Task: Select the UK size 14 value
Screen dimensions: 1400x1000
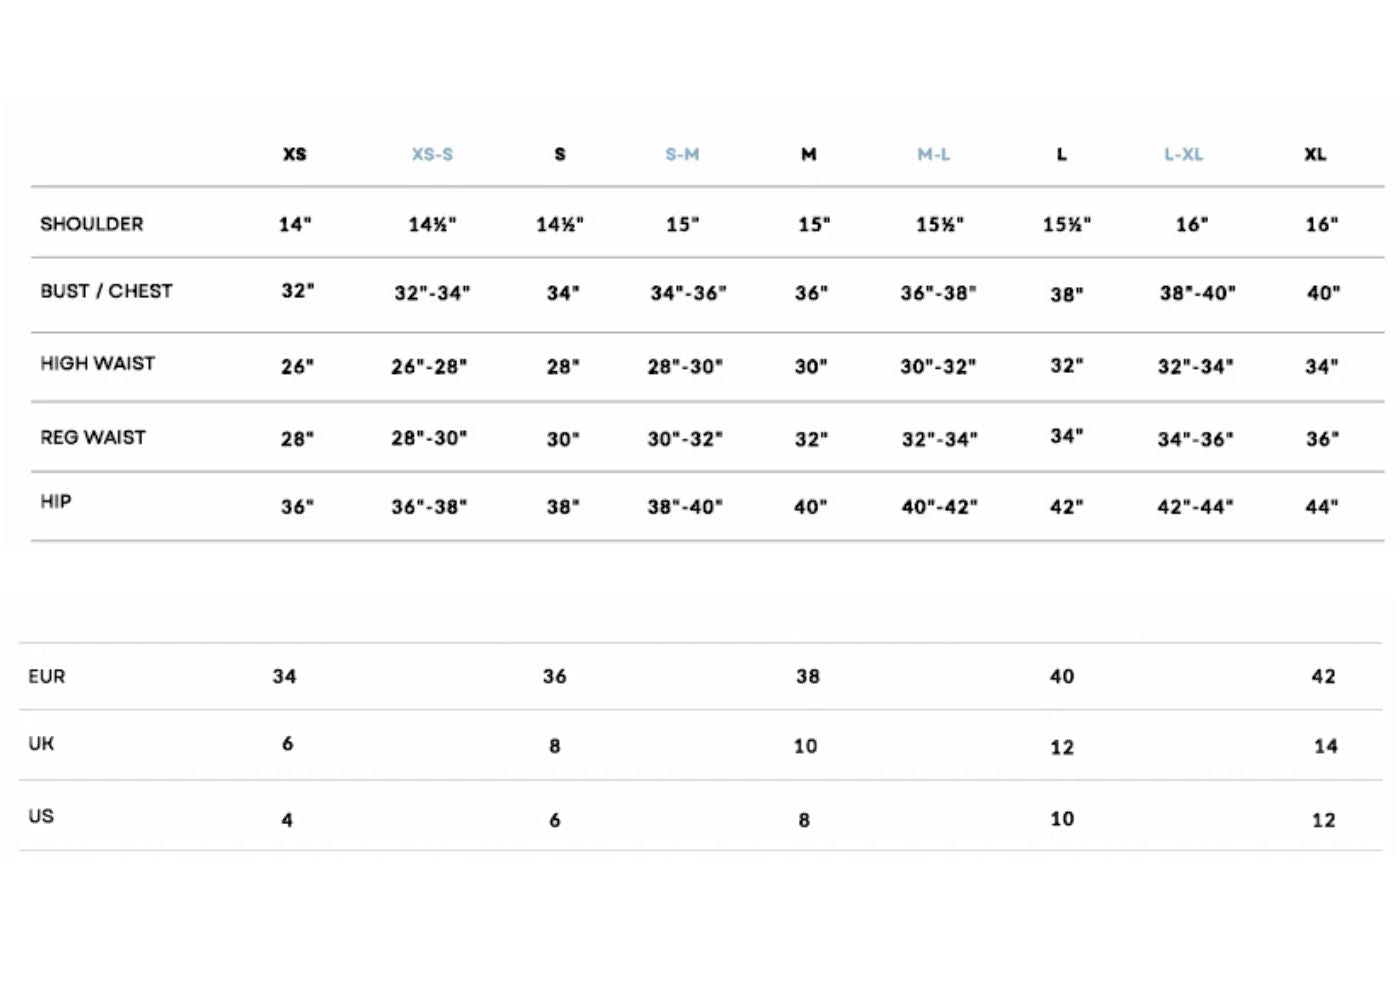Action: tap(1326, 746)
